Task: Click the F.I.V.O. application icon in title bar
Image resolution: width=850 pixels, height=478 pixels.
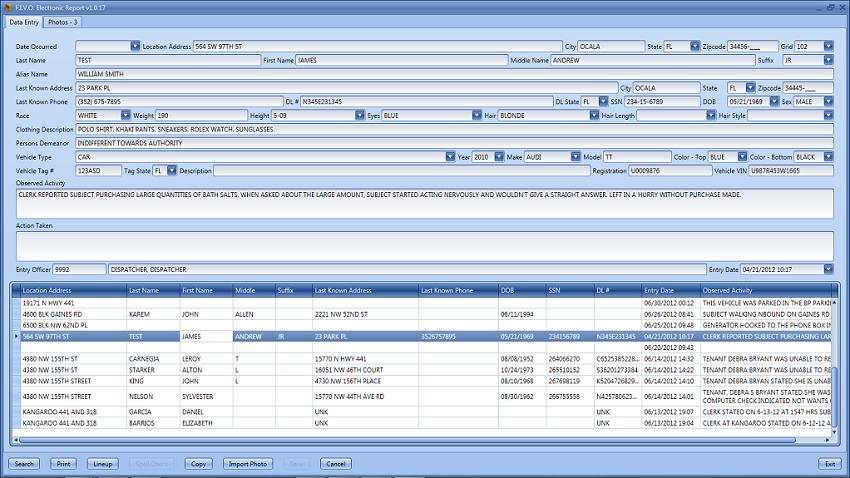Action: [8, 6]
